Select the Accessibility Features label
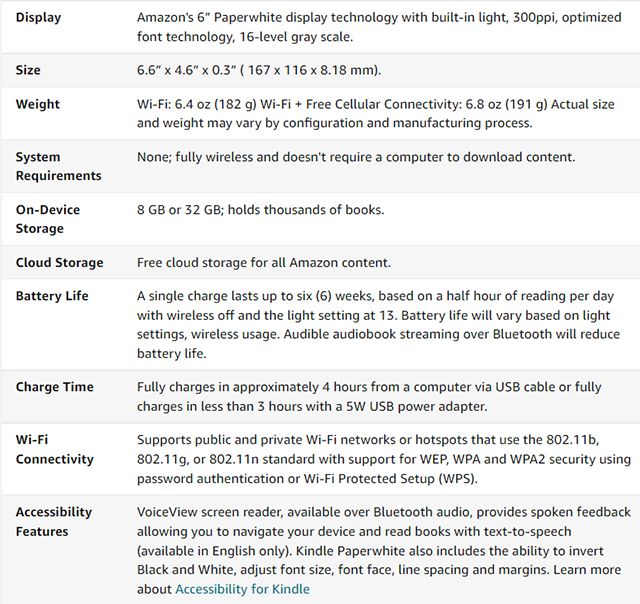This screenshot has height=604, width=640. click(x=53, y=522)
